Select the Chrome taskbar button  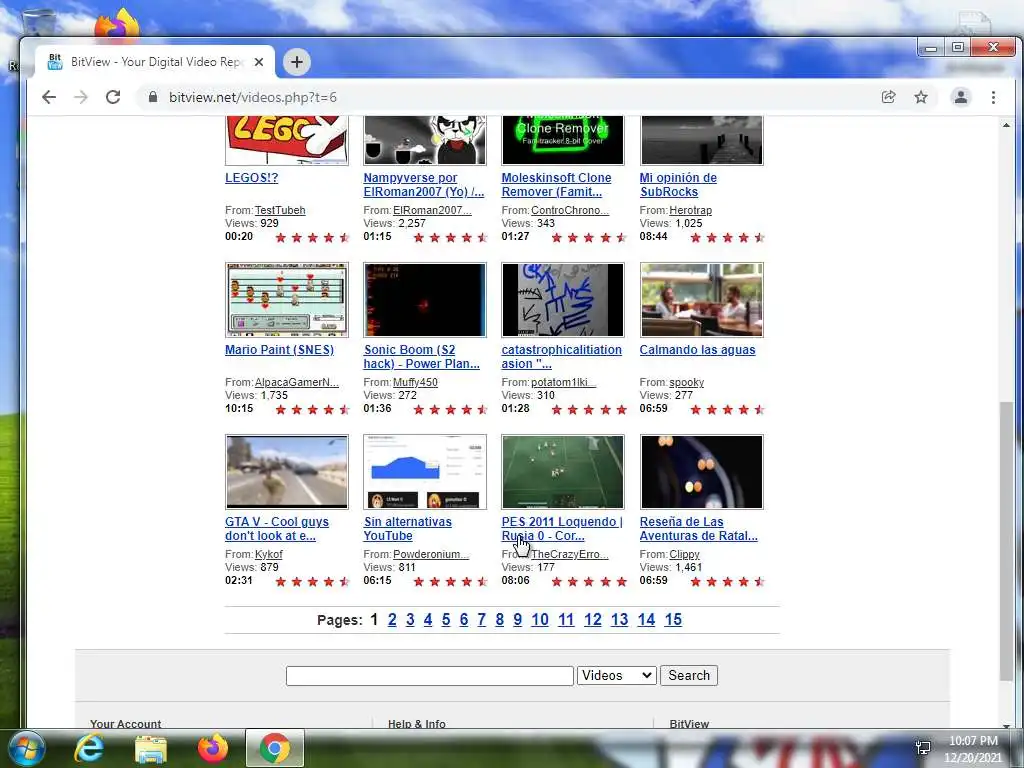pos(275,748)
